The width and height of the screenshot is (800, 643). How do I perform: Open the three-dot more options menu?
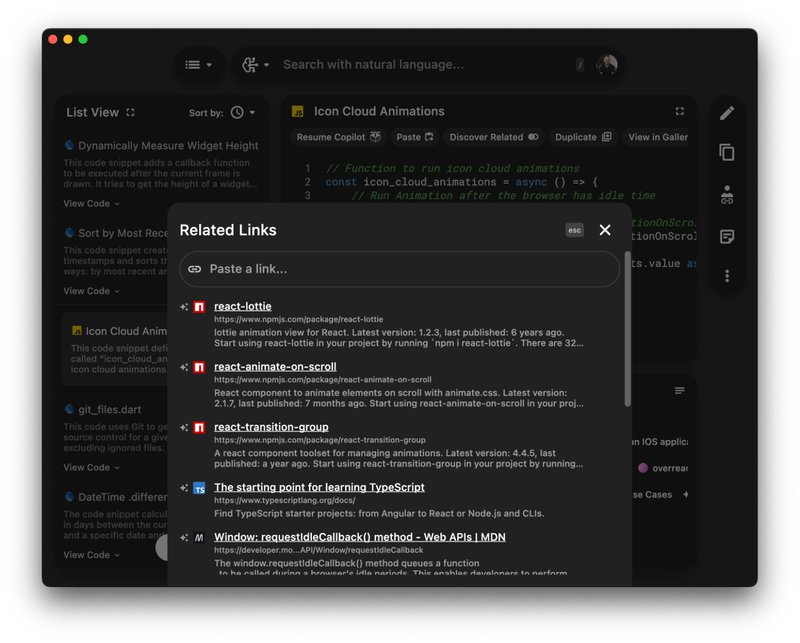coord(727,274)
